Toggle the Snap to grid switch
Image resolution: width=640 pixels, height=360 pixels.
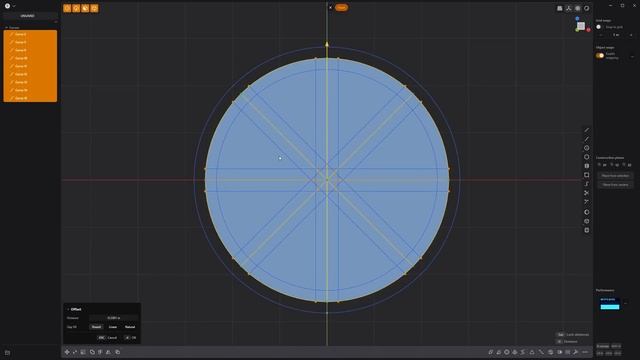599,27
